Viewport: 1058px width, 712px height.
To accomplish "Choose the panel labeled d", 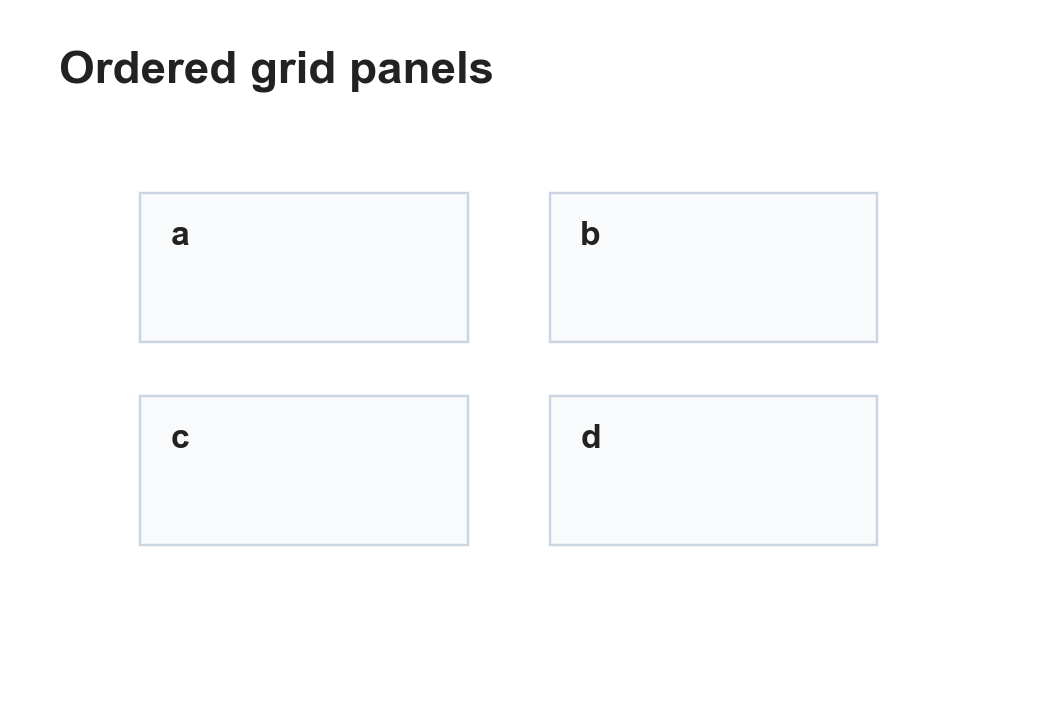I will 713,470.
